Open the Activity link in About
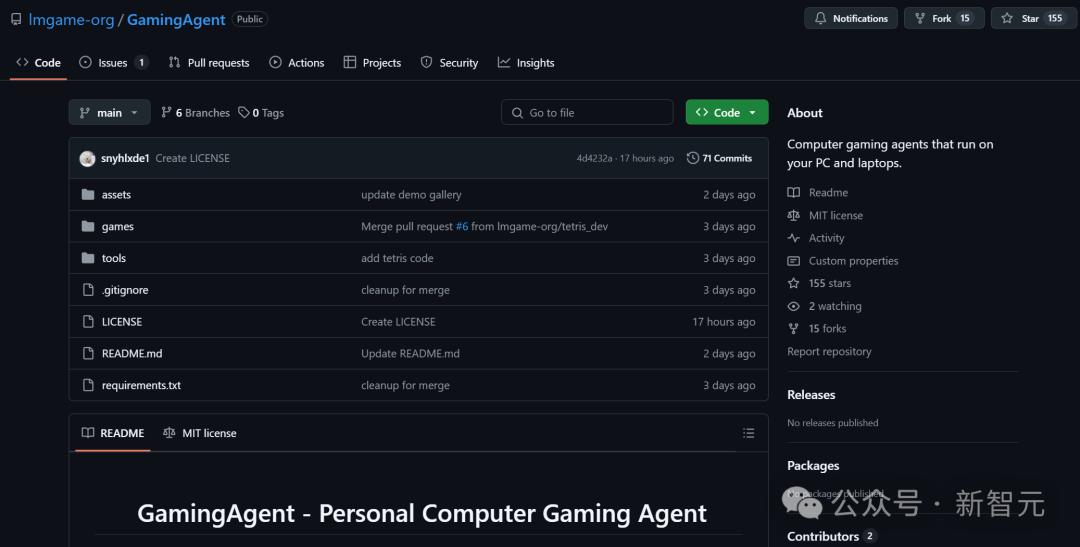 (816, 238)
